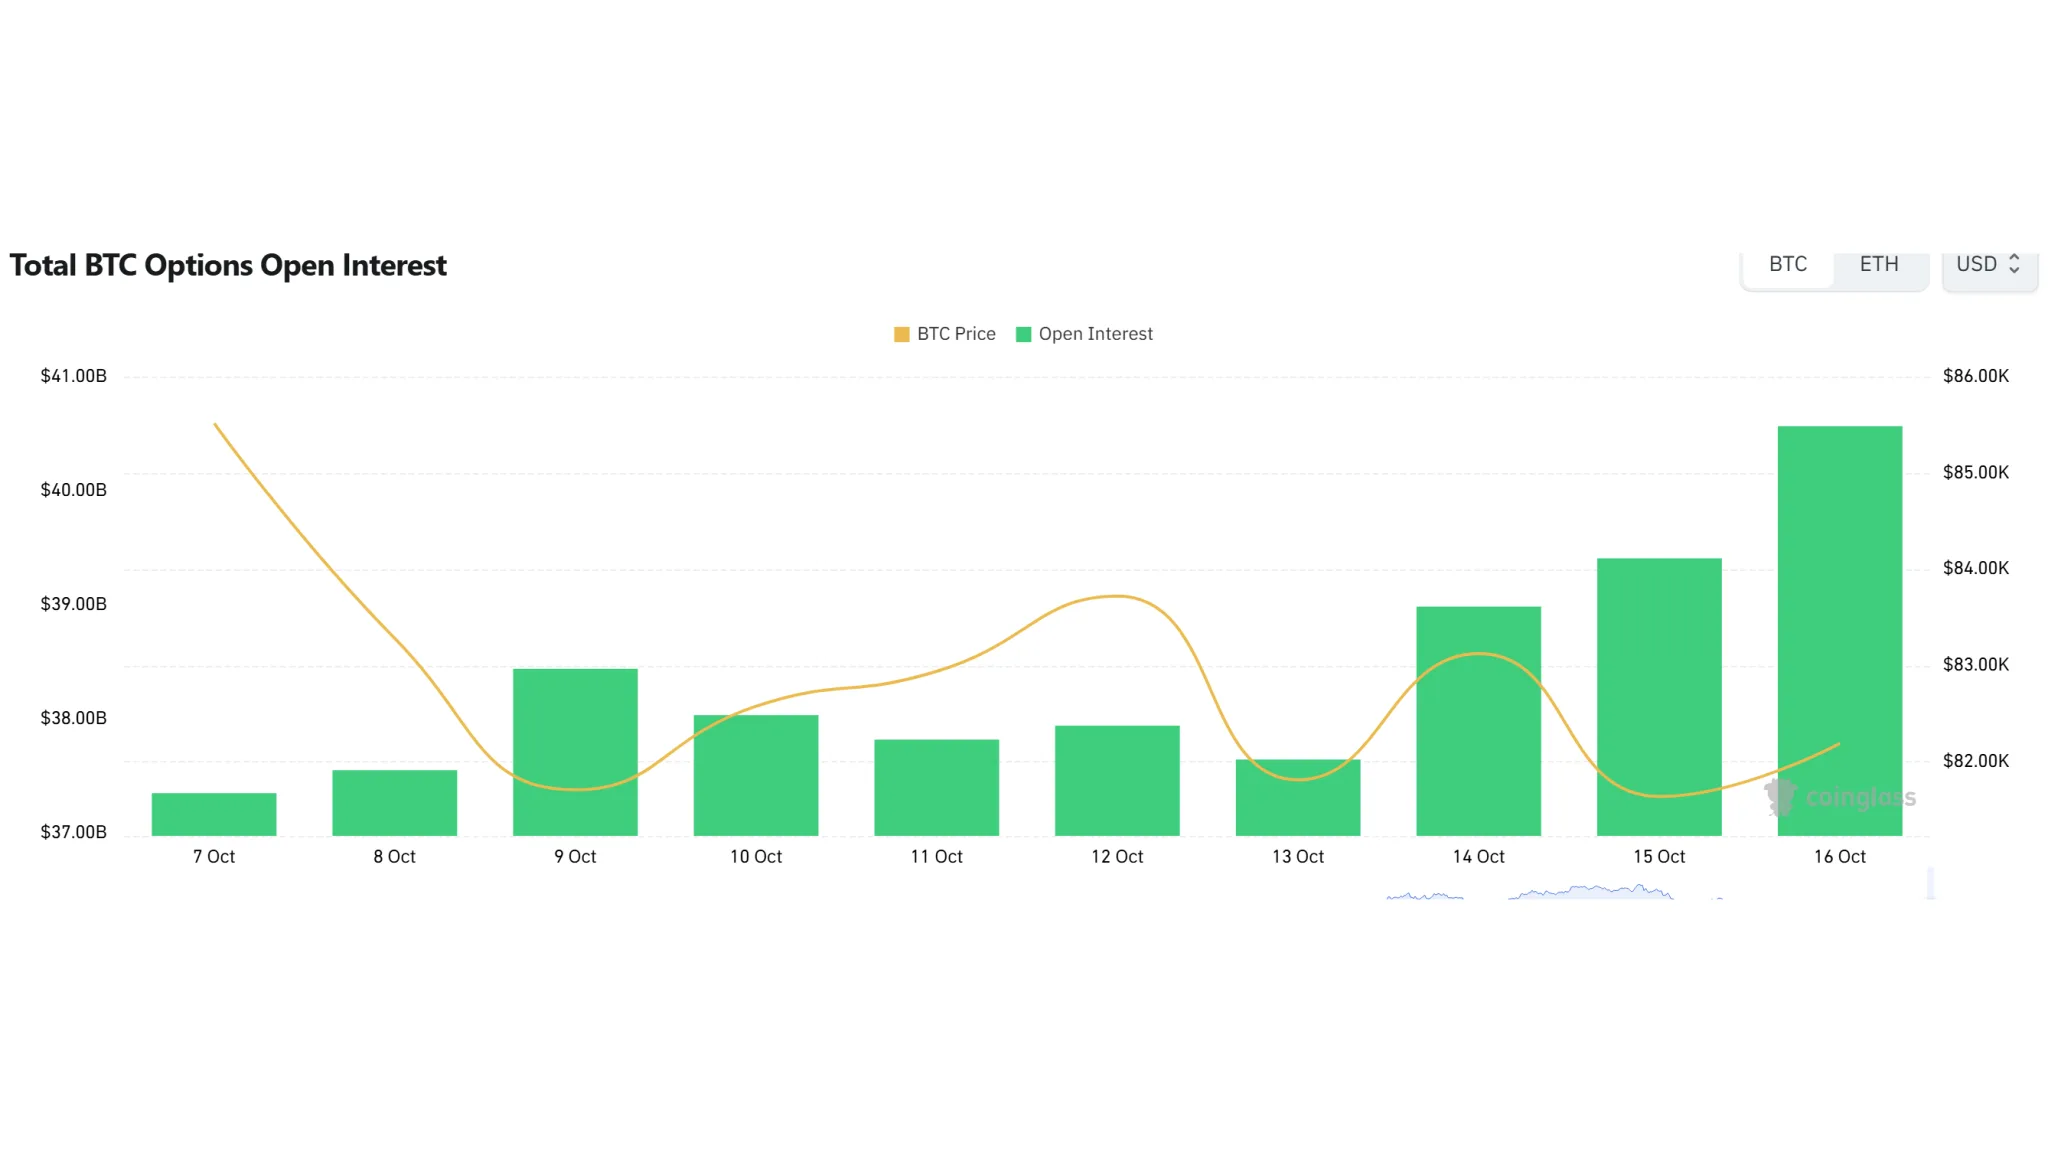Click the yellow BTC Price legend swatch

[901, 334]
